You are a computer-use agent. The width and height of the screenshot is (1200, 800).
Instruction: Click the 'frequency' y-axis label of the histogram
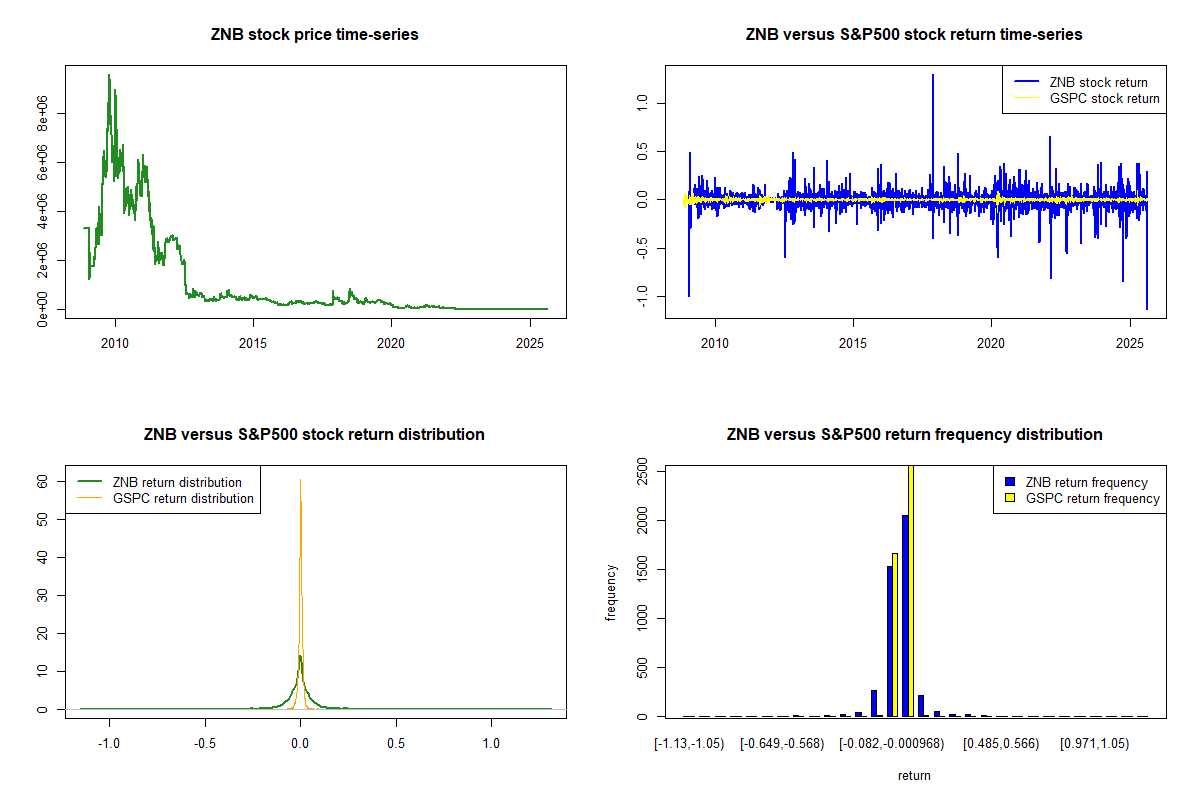(611, 592)
